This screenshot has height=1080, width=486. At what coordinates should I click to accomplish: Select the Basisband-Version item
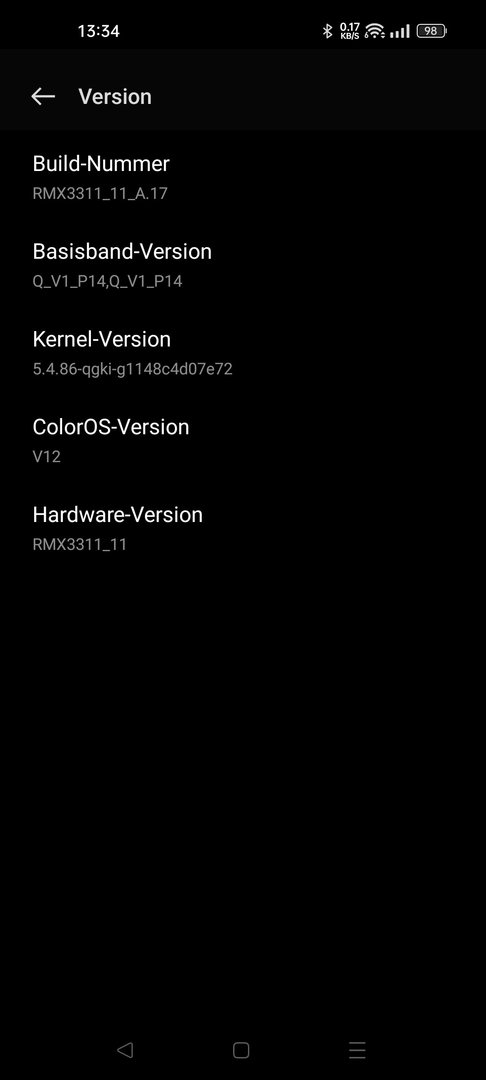pos(243,265)
